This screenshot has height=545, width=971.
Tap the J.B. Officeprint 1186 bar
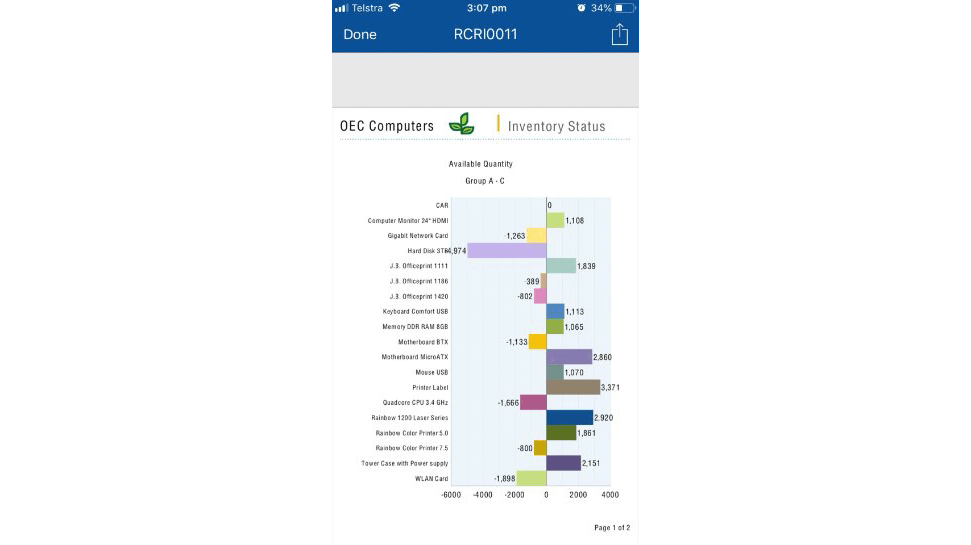(x=544, y=281)
